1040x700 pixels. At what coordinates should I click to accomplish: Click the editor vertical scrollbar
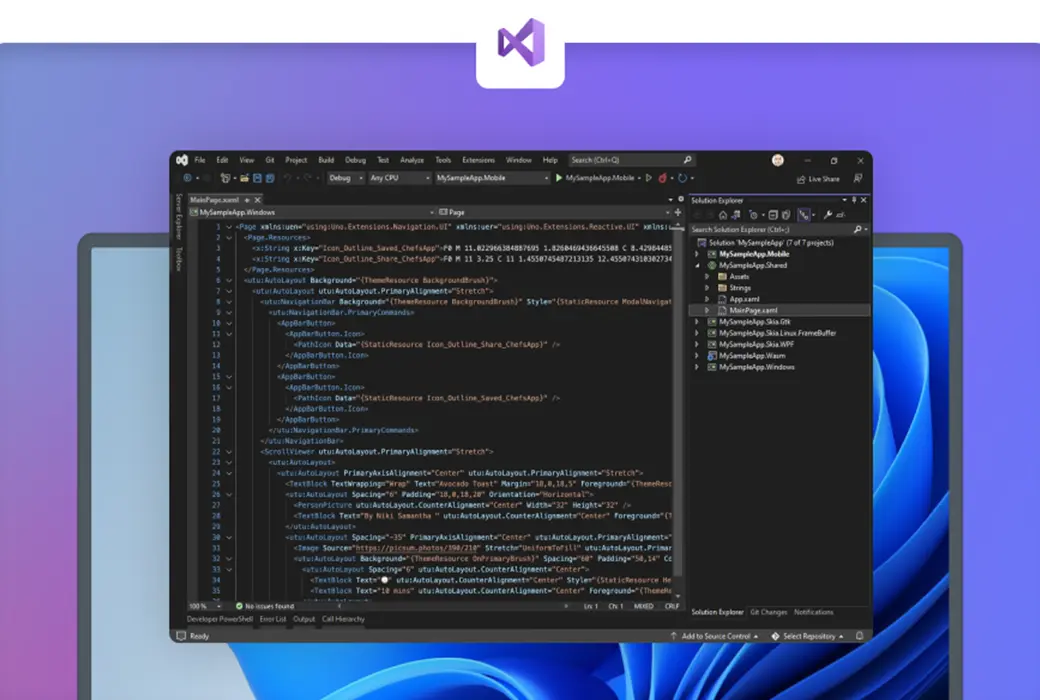tap(677, 411)
